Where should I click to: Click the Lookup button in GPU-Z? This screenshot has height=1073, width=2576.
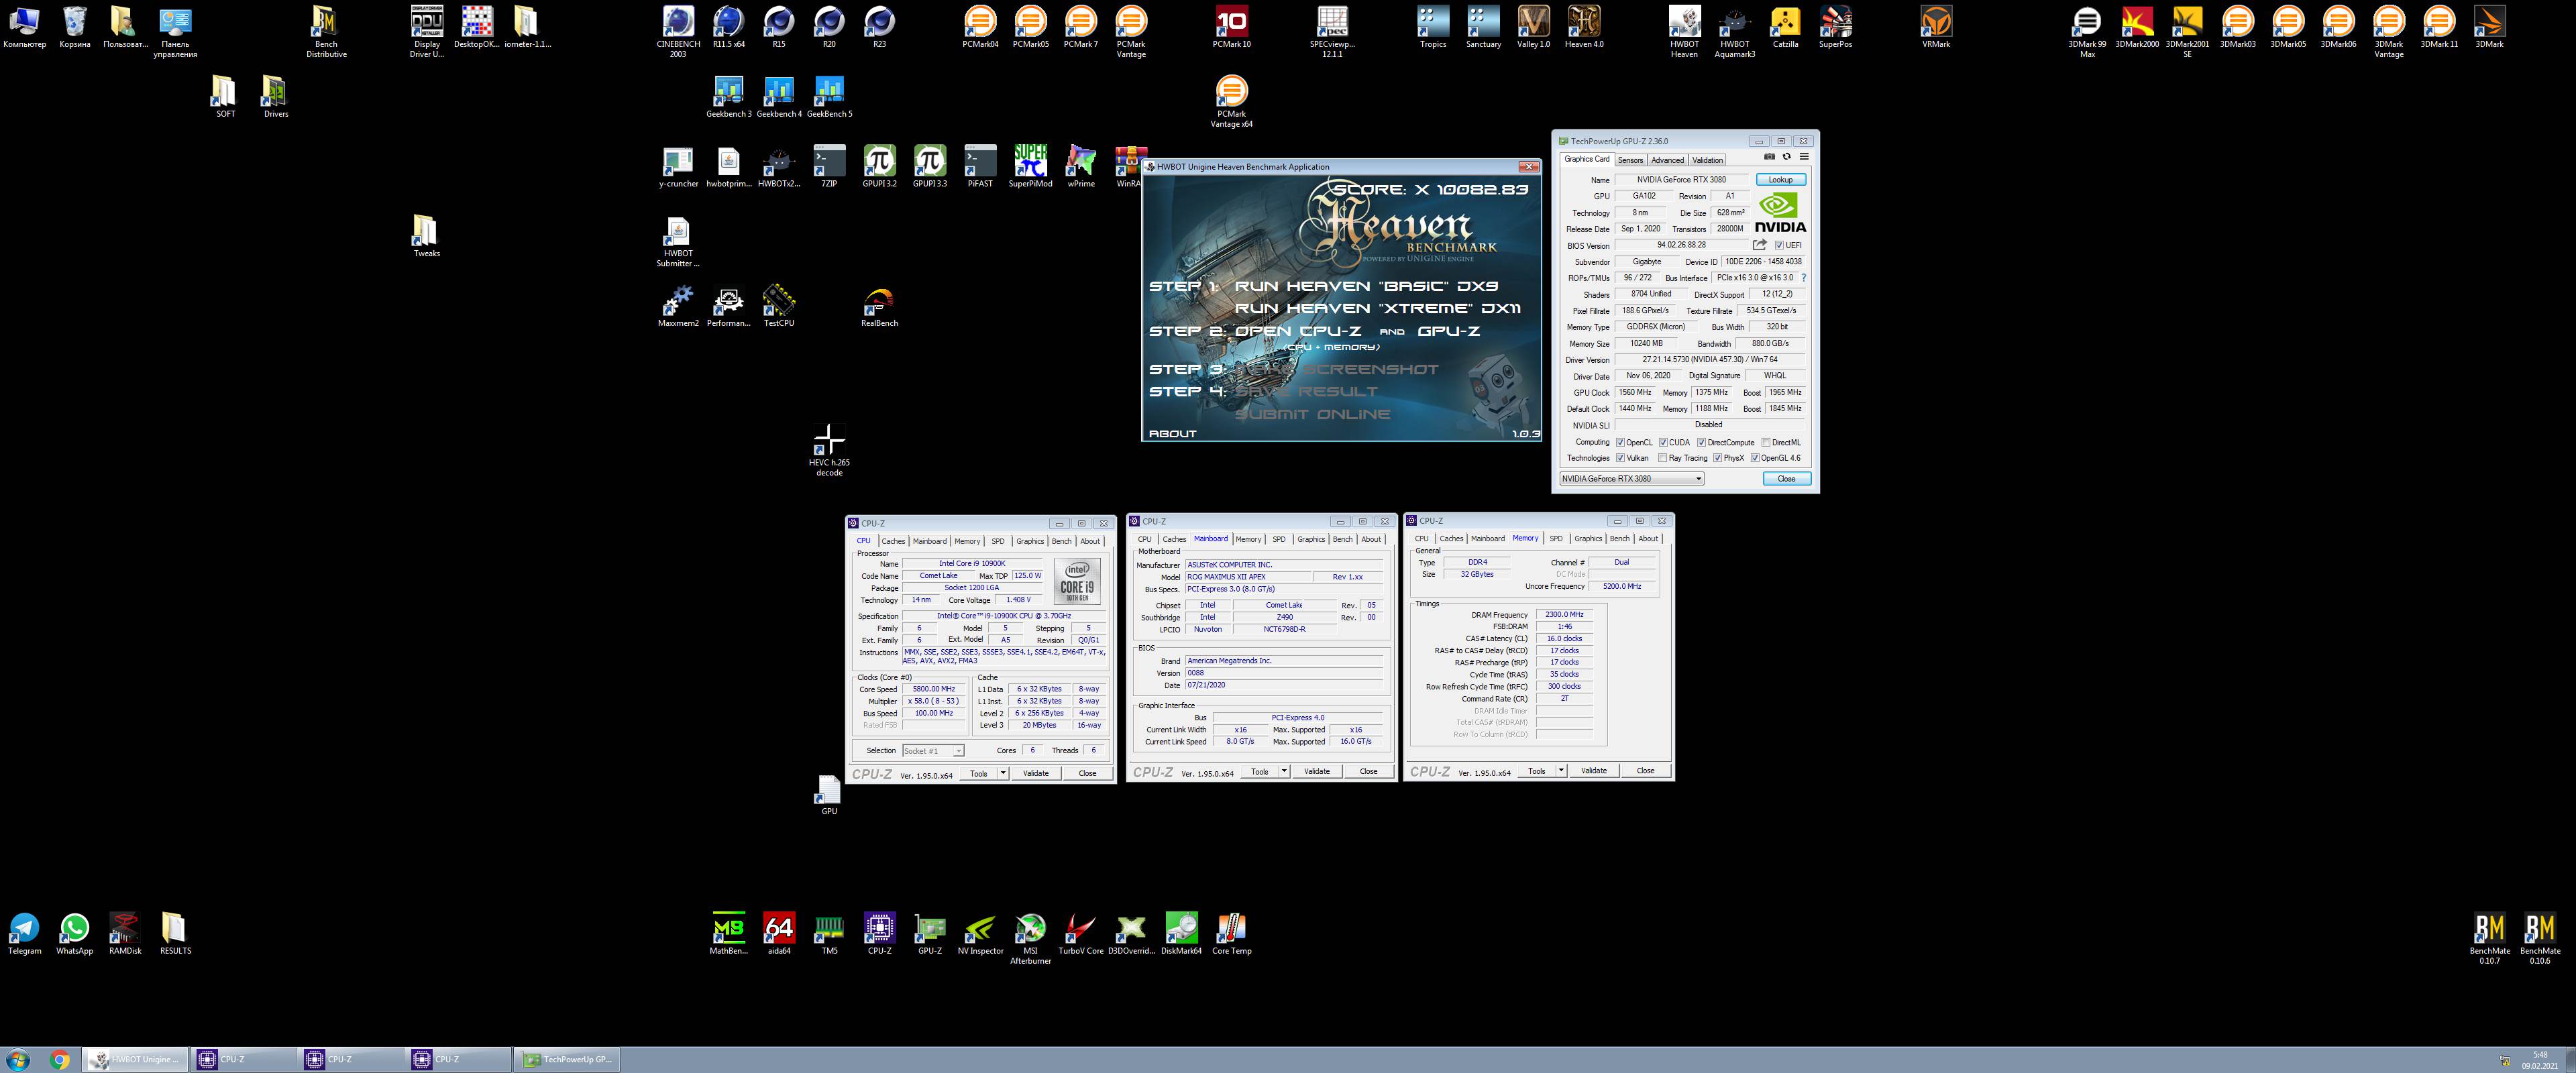pyautogui.click(x=1780, y=180)
